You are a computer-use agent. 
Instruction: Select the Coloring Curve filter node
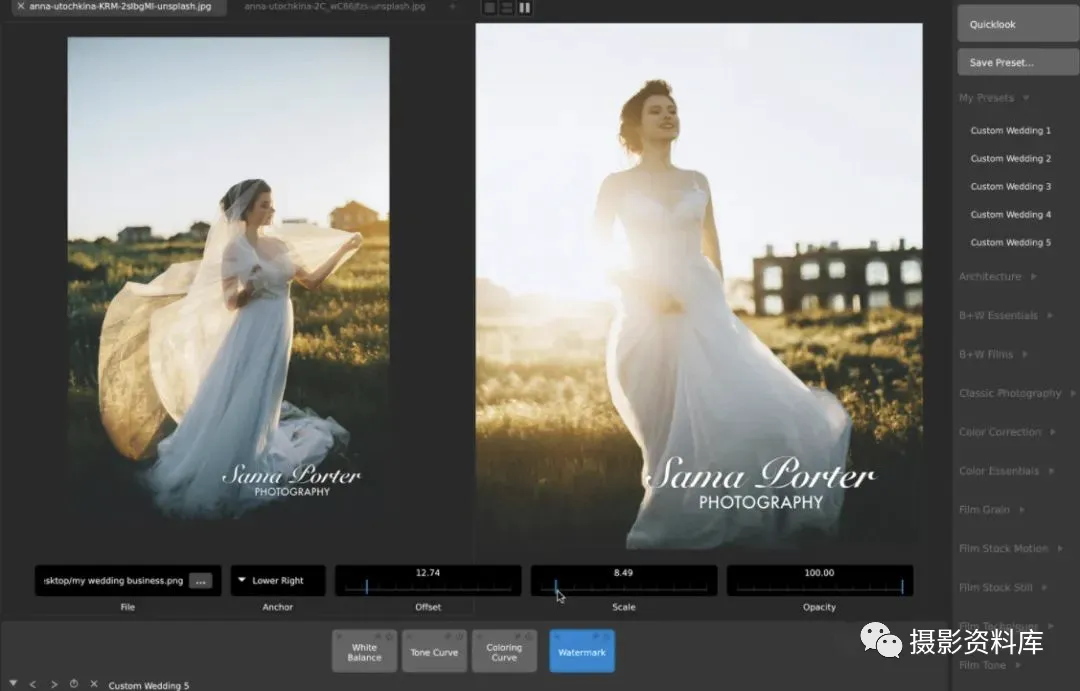[x=504, y=652]
